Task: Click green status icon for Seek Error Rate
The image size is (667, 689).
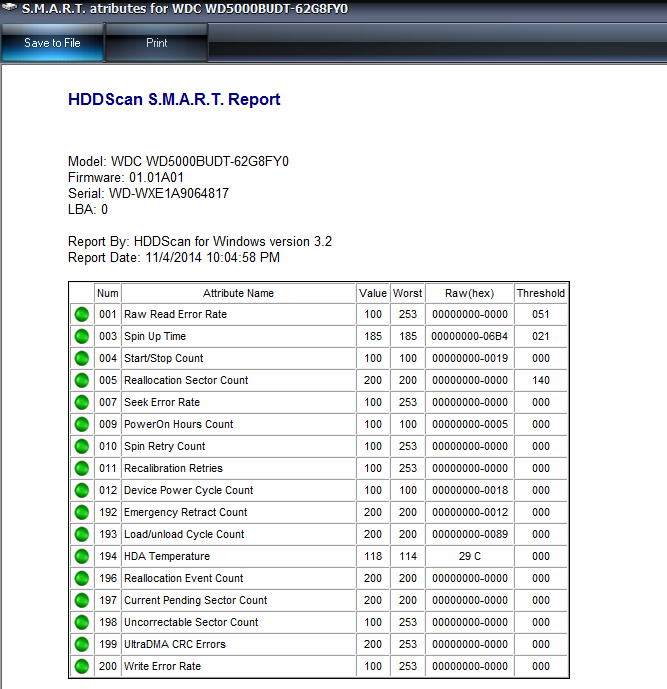Action: click(82, 402)
